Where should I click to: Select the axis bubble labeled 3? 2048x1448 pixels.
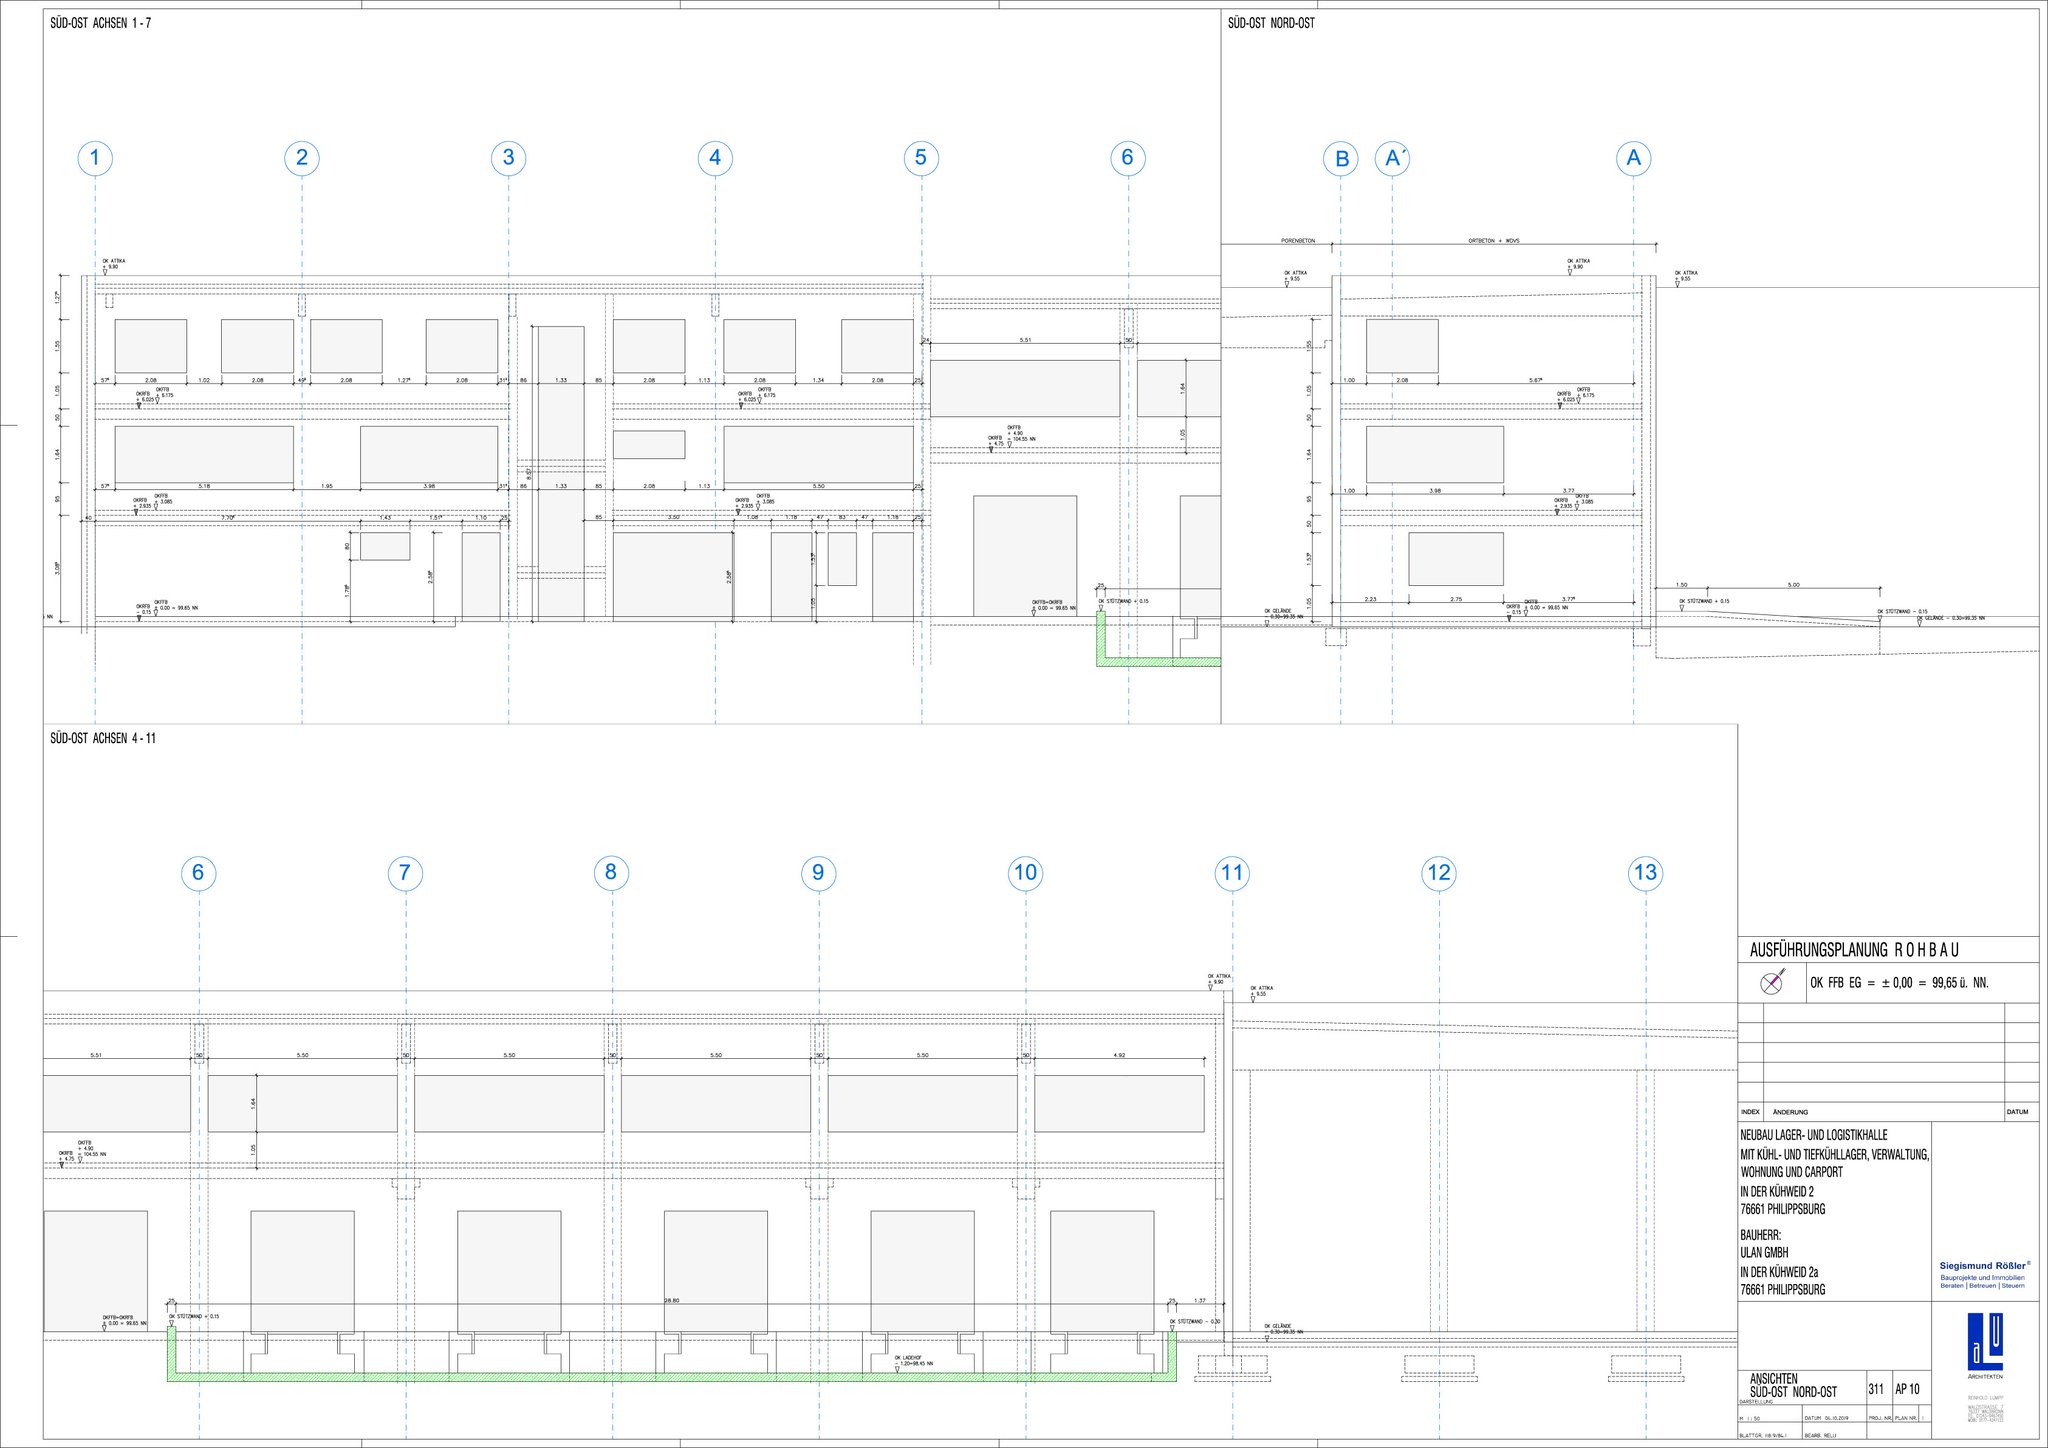[508, 158]
